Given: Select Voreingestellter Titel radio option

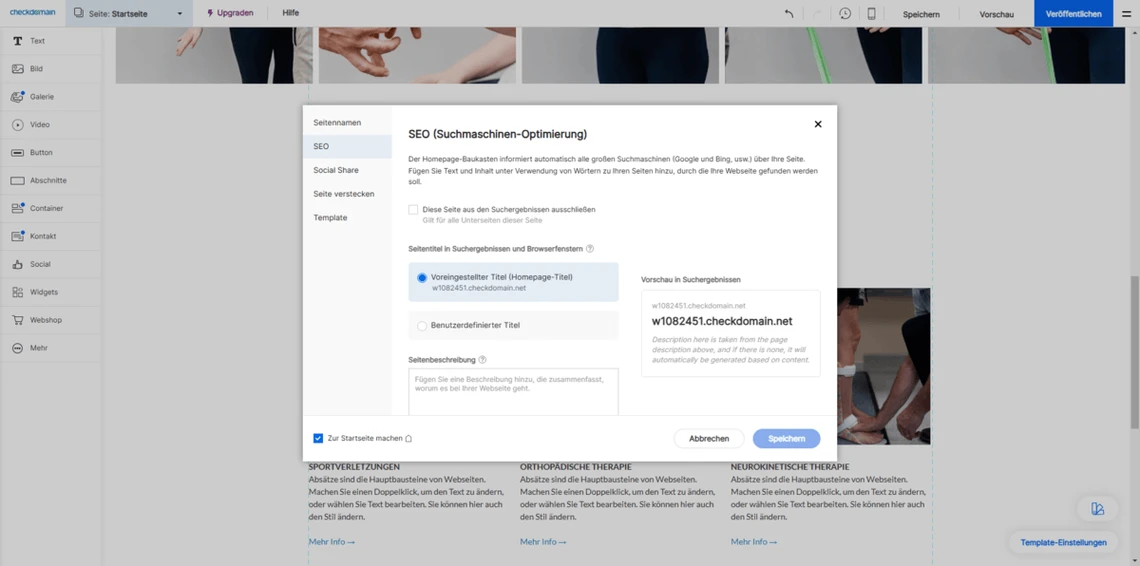Looking at the screenshot, I should coord(422,278).
